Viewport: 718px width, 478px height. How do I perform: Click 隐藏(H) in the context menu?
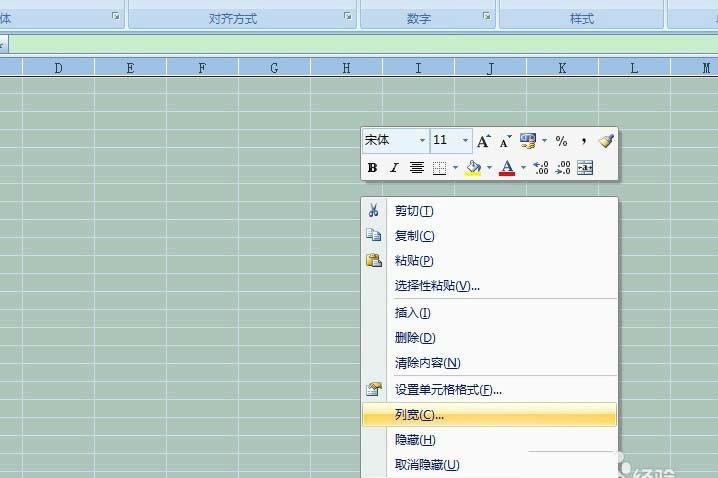point(415,440)
